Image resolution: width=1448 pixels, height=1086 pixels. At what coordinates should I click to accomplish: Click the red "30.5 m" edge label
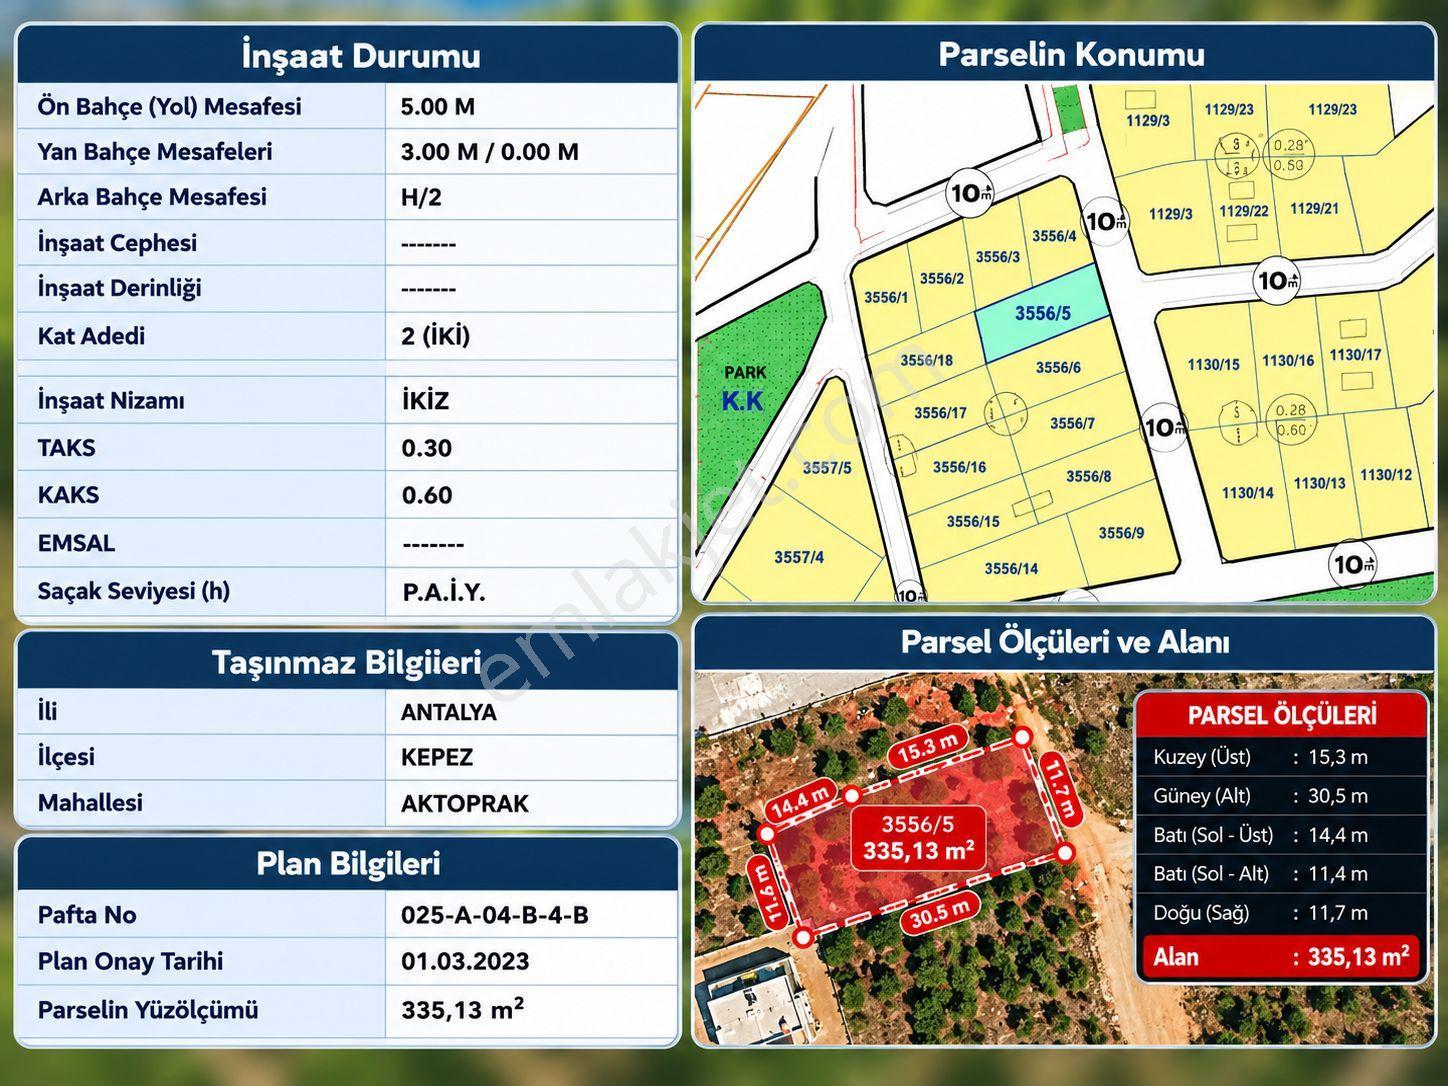(x=938, y=913)
